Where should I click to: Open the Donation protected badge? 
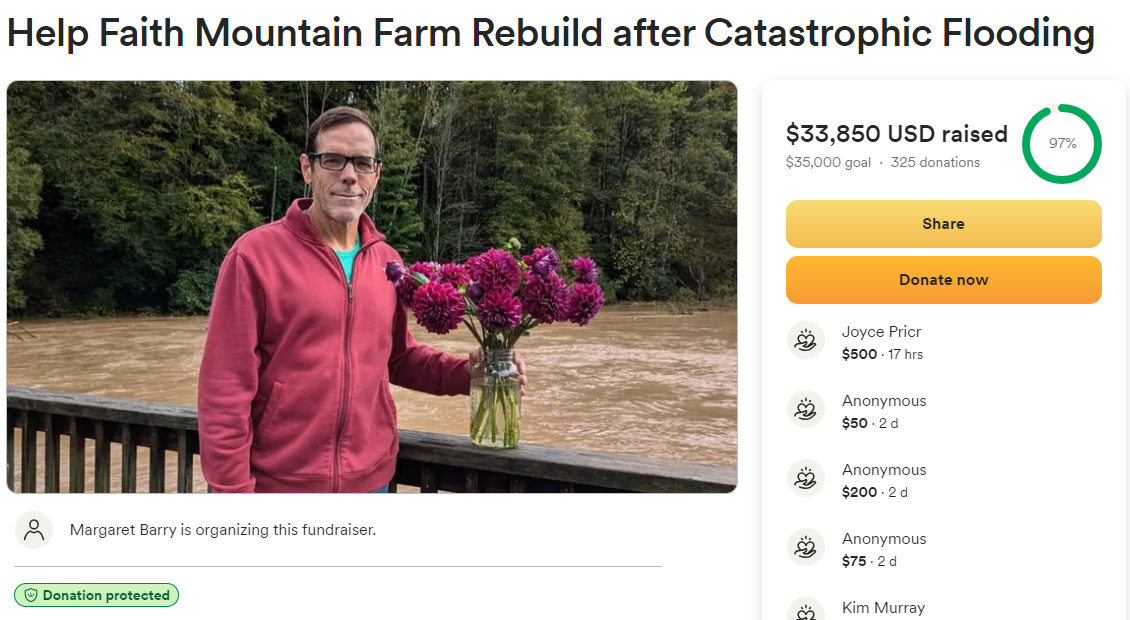point(97,595)
